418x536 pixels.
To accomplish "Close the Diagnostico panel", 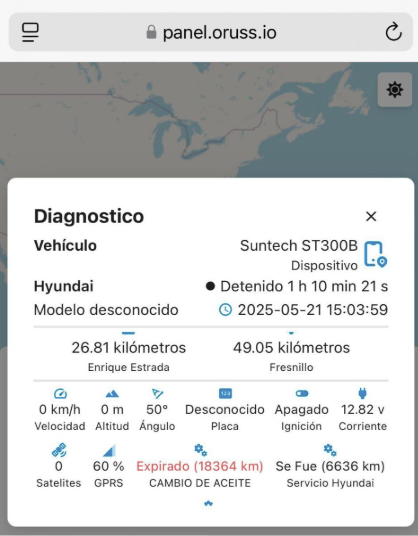I will point(371,216).
